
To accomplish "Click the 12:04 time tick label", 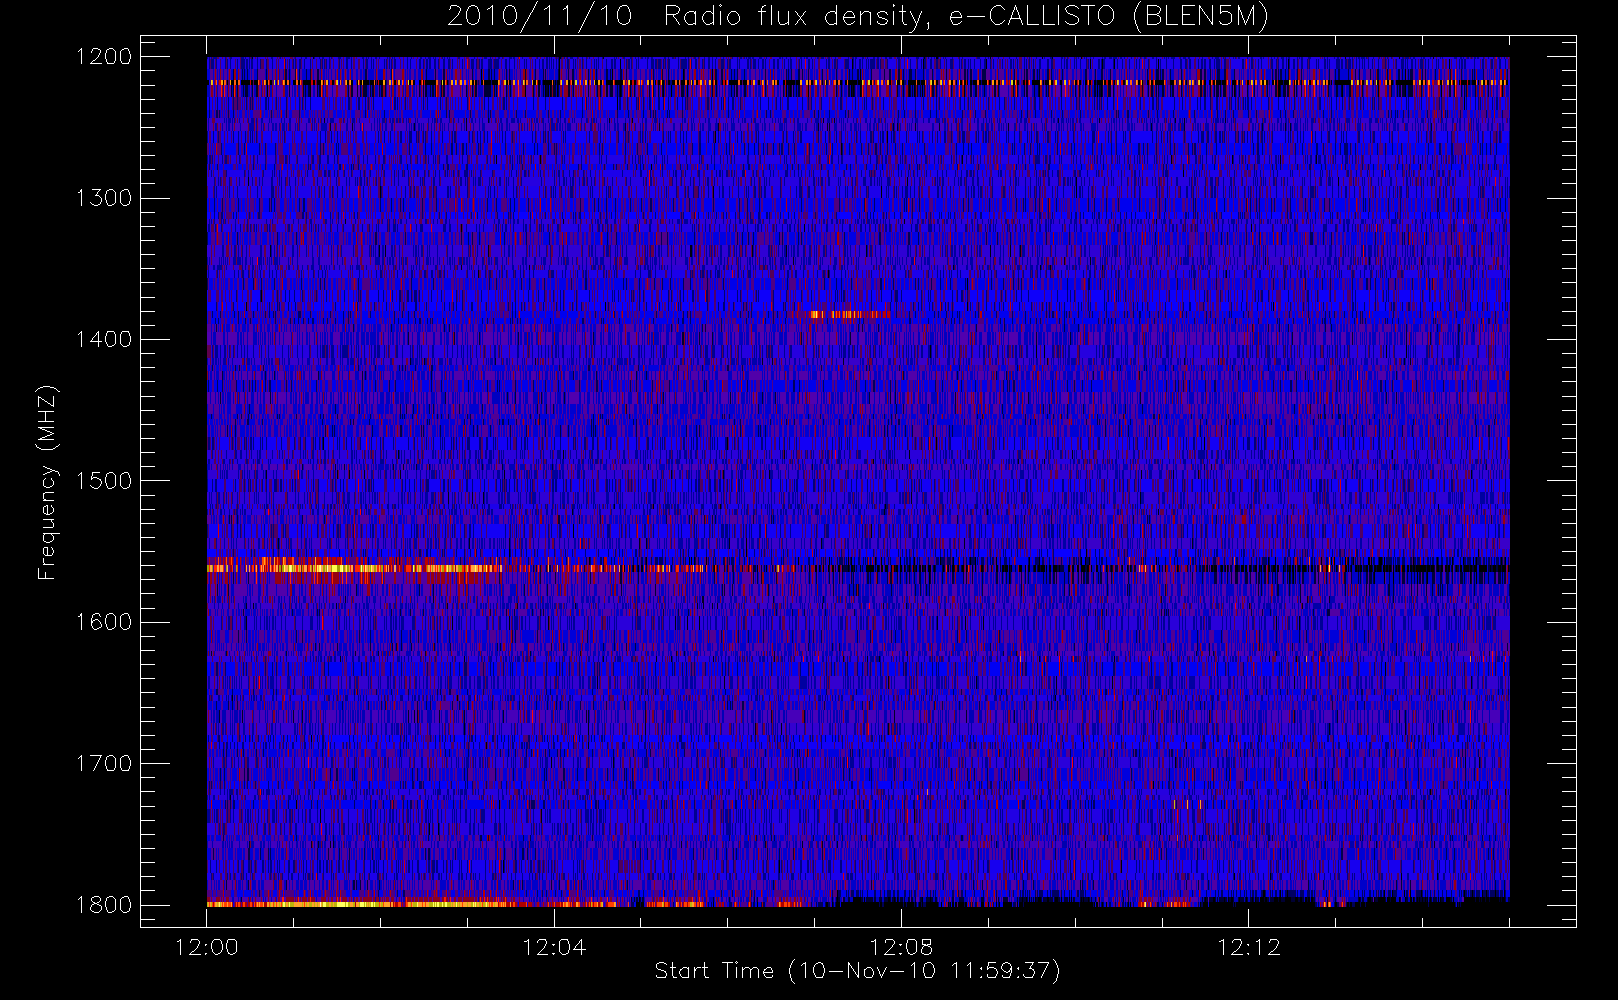I will coord(554,947).
